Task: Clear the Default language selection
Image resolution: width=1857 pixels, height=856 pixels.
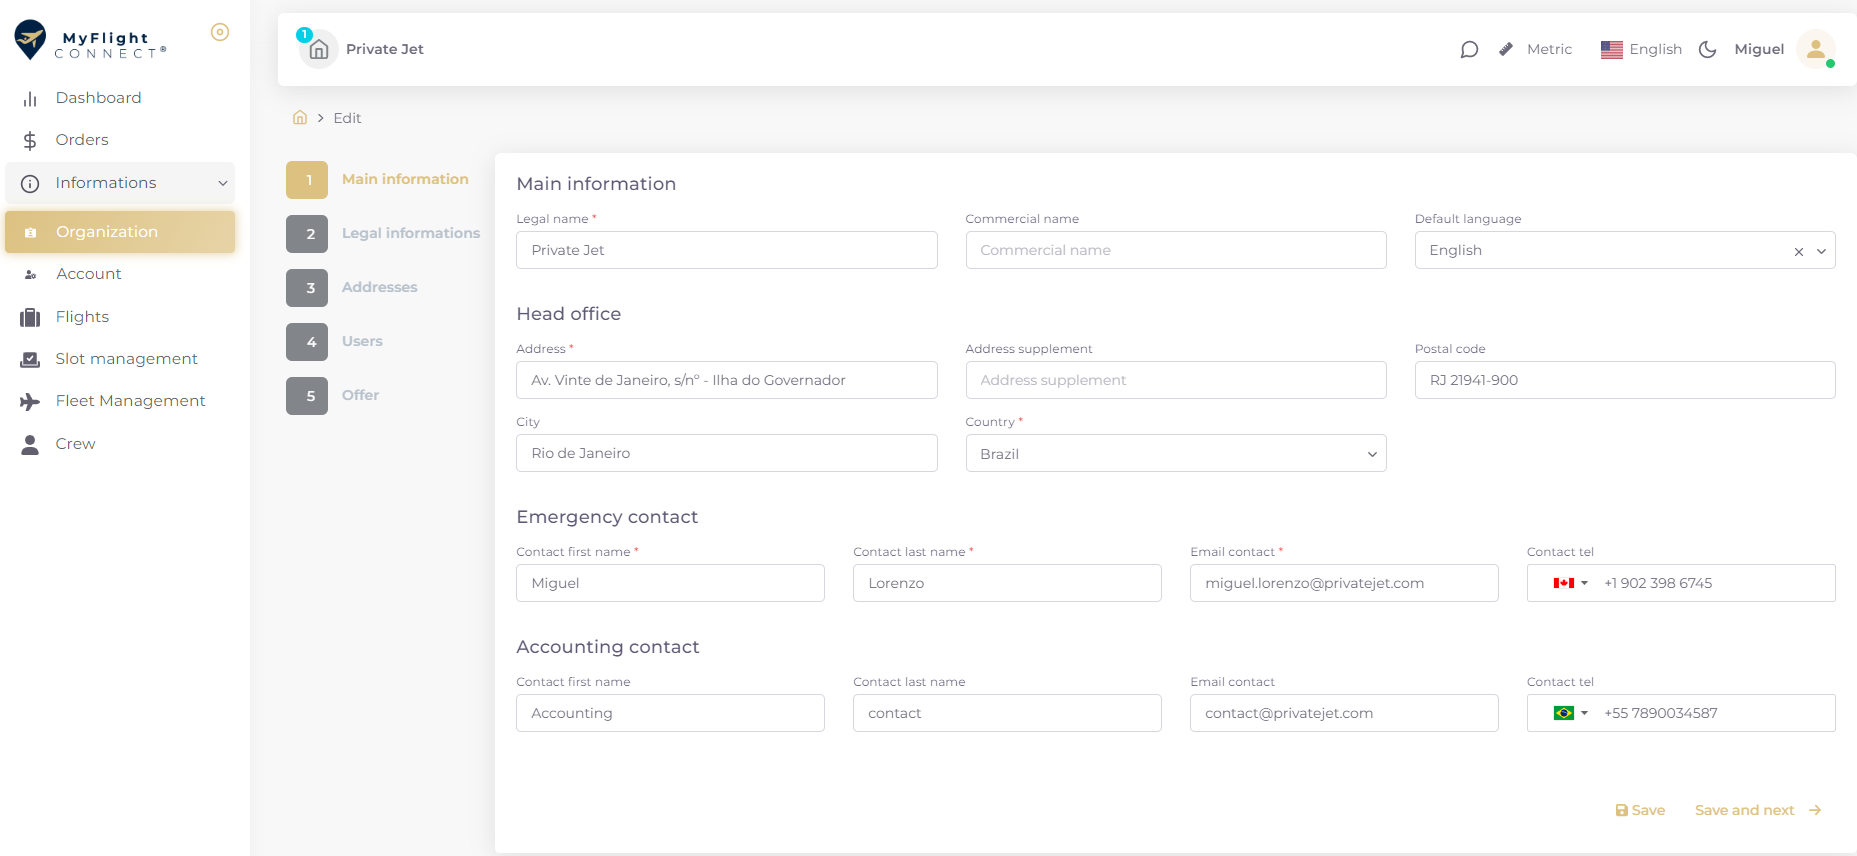Action: (x=1798, y=252)
